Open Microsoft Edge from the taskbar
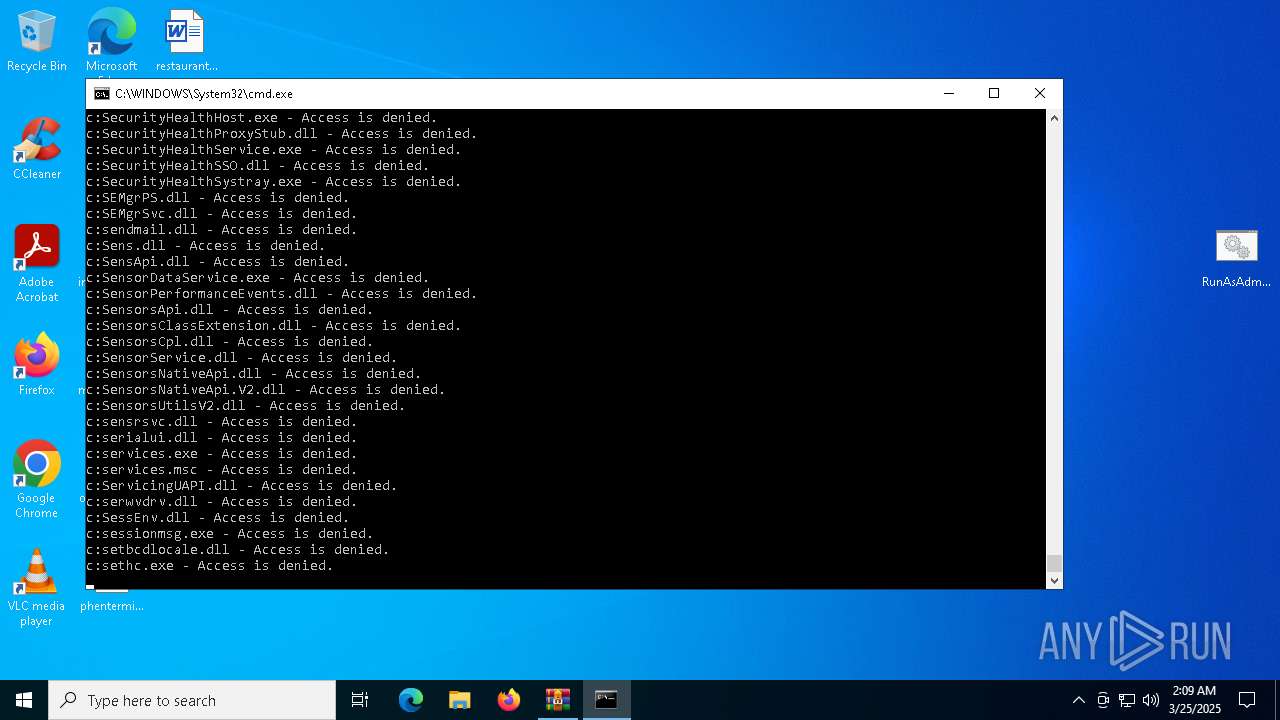 tap(411, 700)
